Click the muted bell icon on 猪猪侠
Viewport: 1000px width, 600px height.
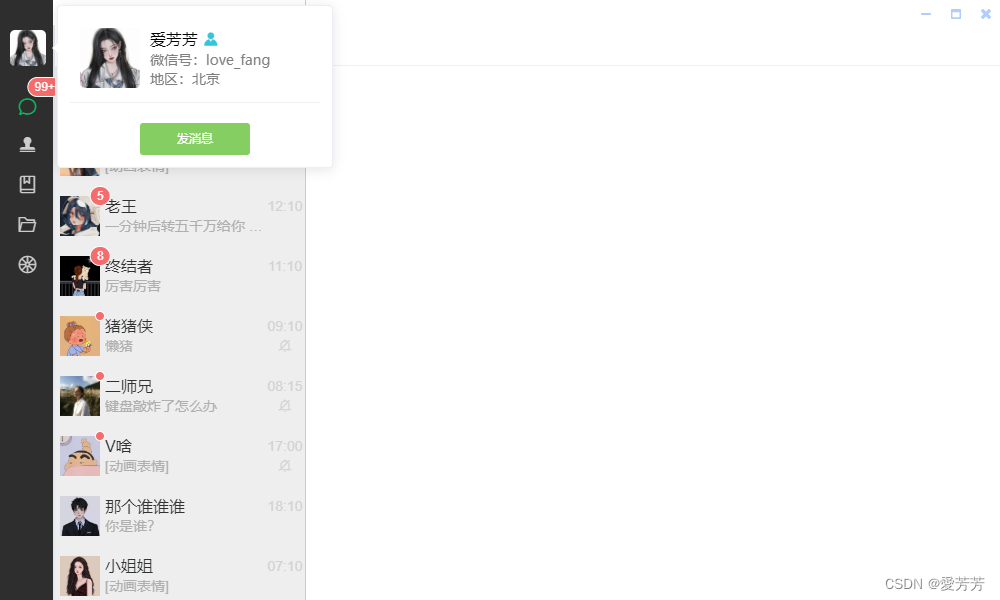pyautogui.click(x=285, y=346)
